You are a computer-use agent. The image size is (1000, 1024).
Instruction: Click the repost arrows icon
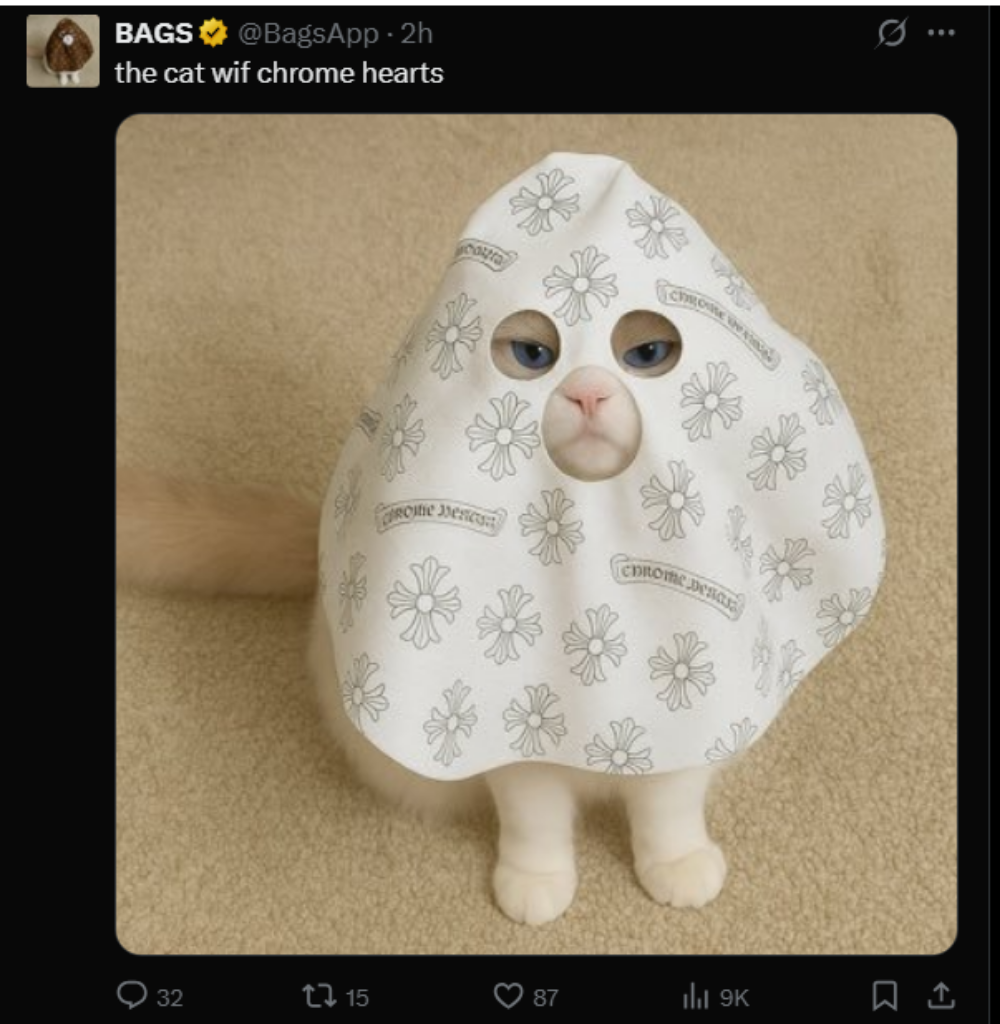[317, 994]
